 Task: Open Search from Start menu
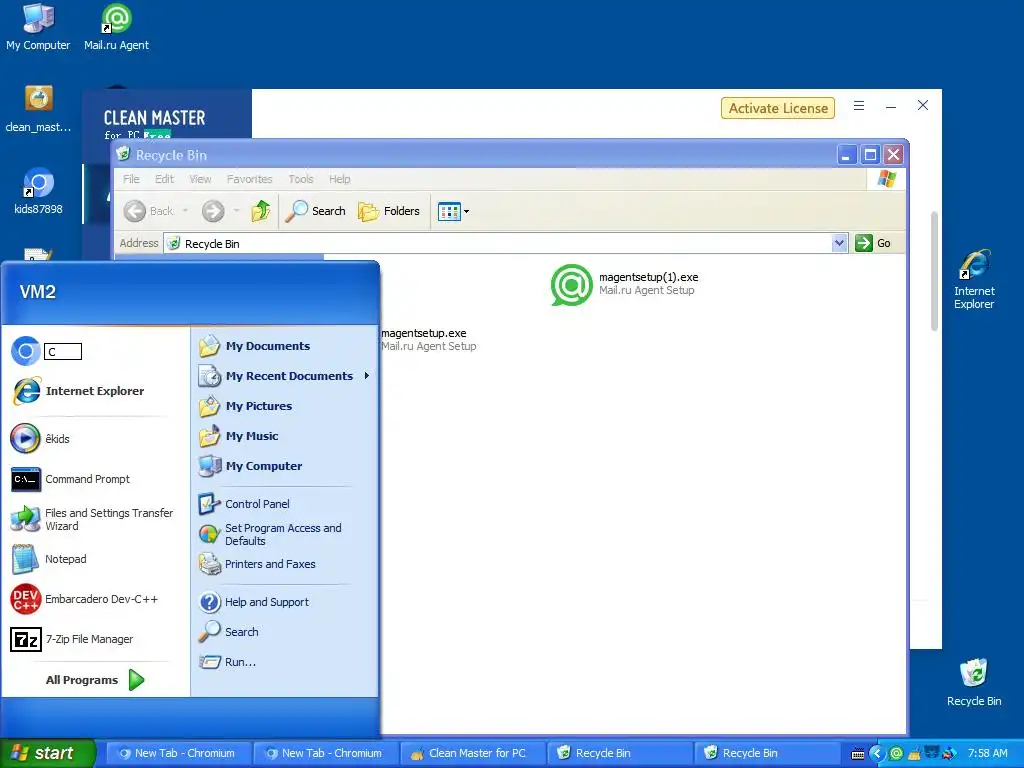[229, 632]
